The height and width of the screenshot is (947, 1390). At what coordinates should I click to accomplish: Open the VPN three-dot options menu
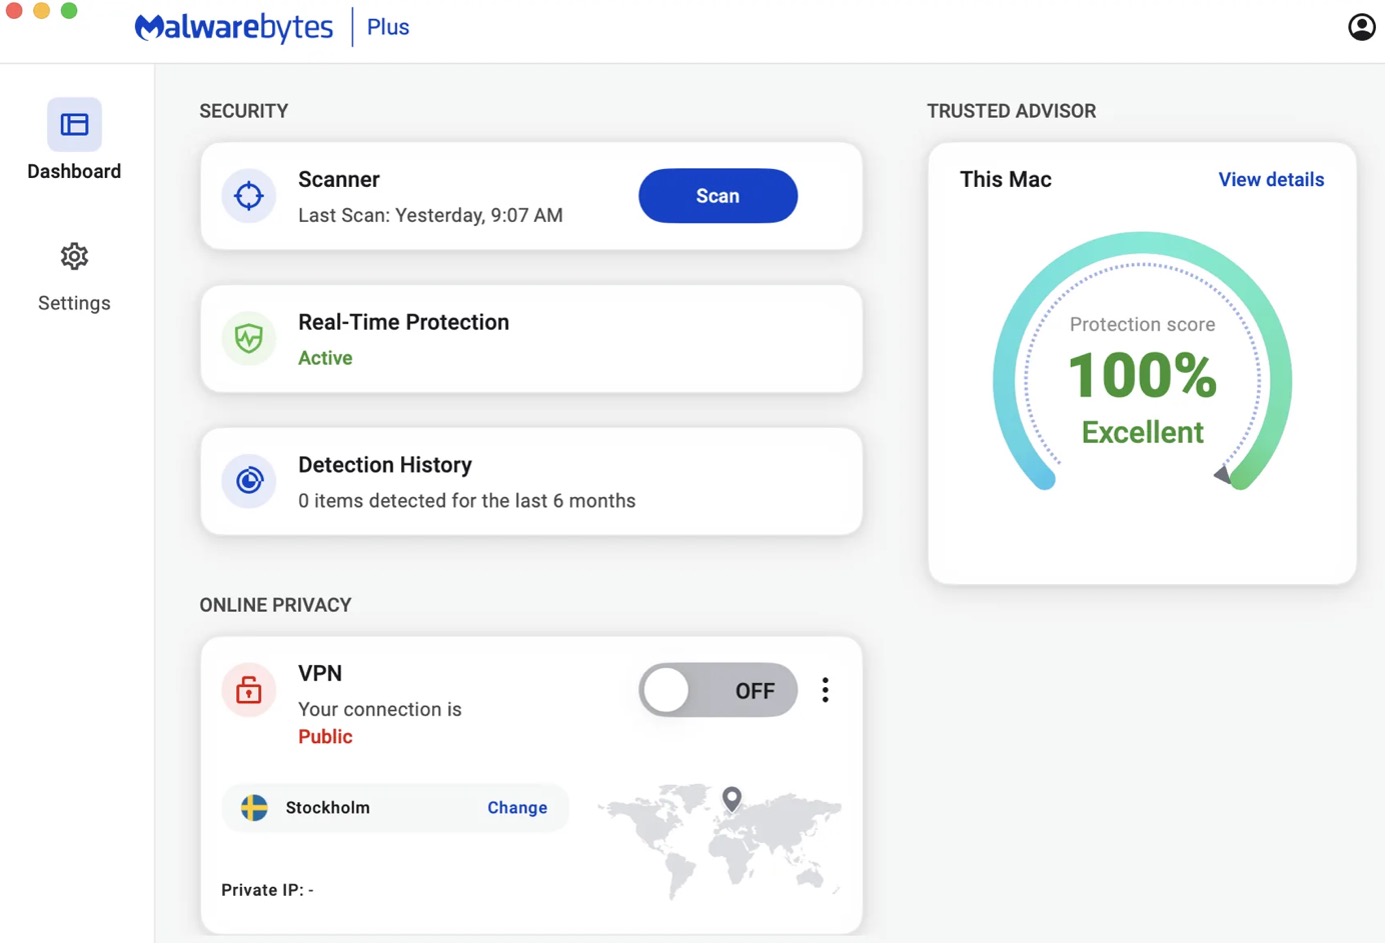pos(825,691)
